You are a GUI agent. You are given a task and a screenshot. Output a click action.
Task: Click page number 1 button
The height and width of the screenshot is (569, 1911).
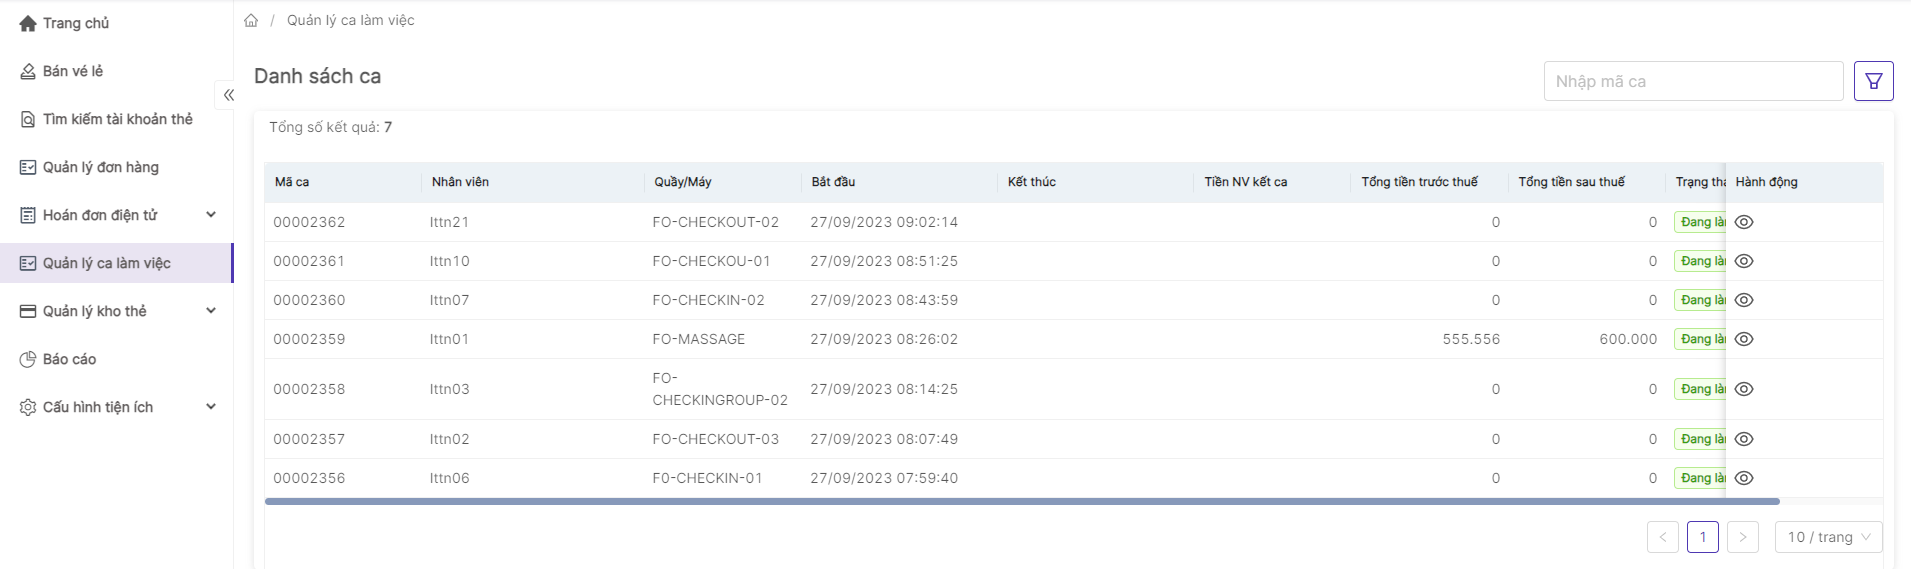[x=1702, y=537]
